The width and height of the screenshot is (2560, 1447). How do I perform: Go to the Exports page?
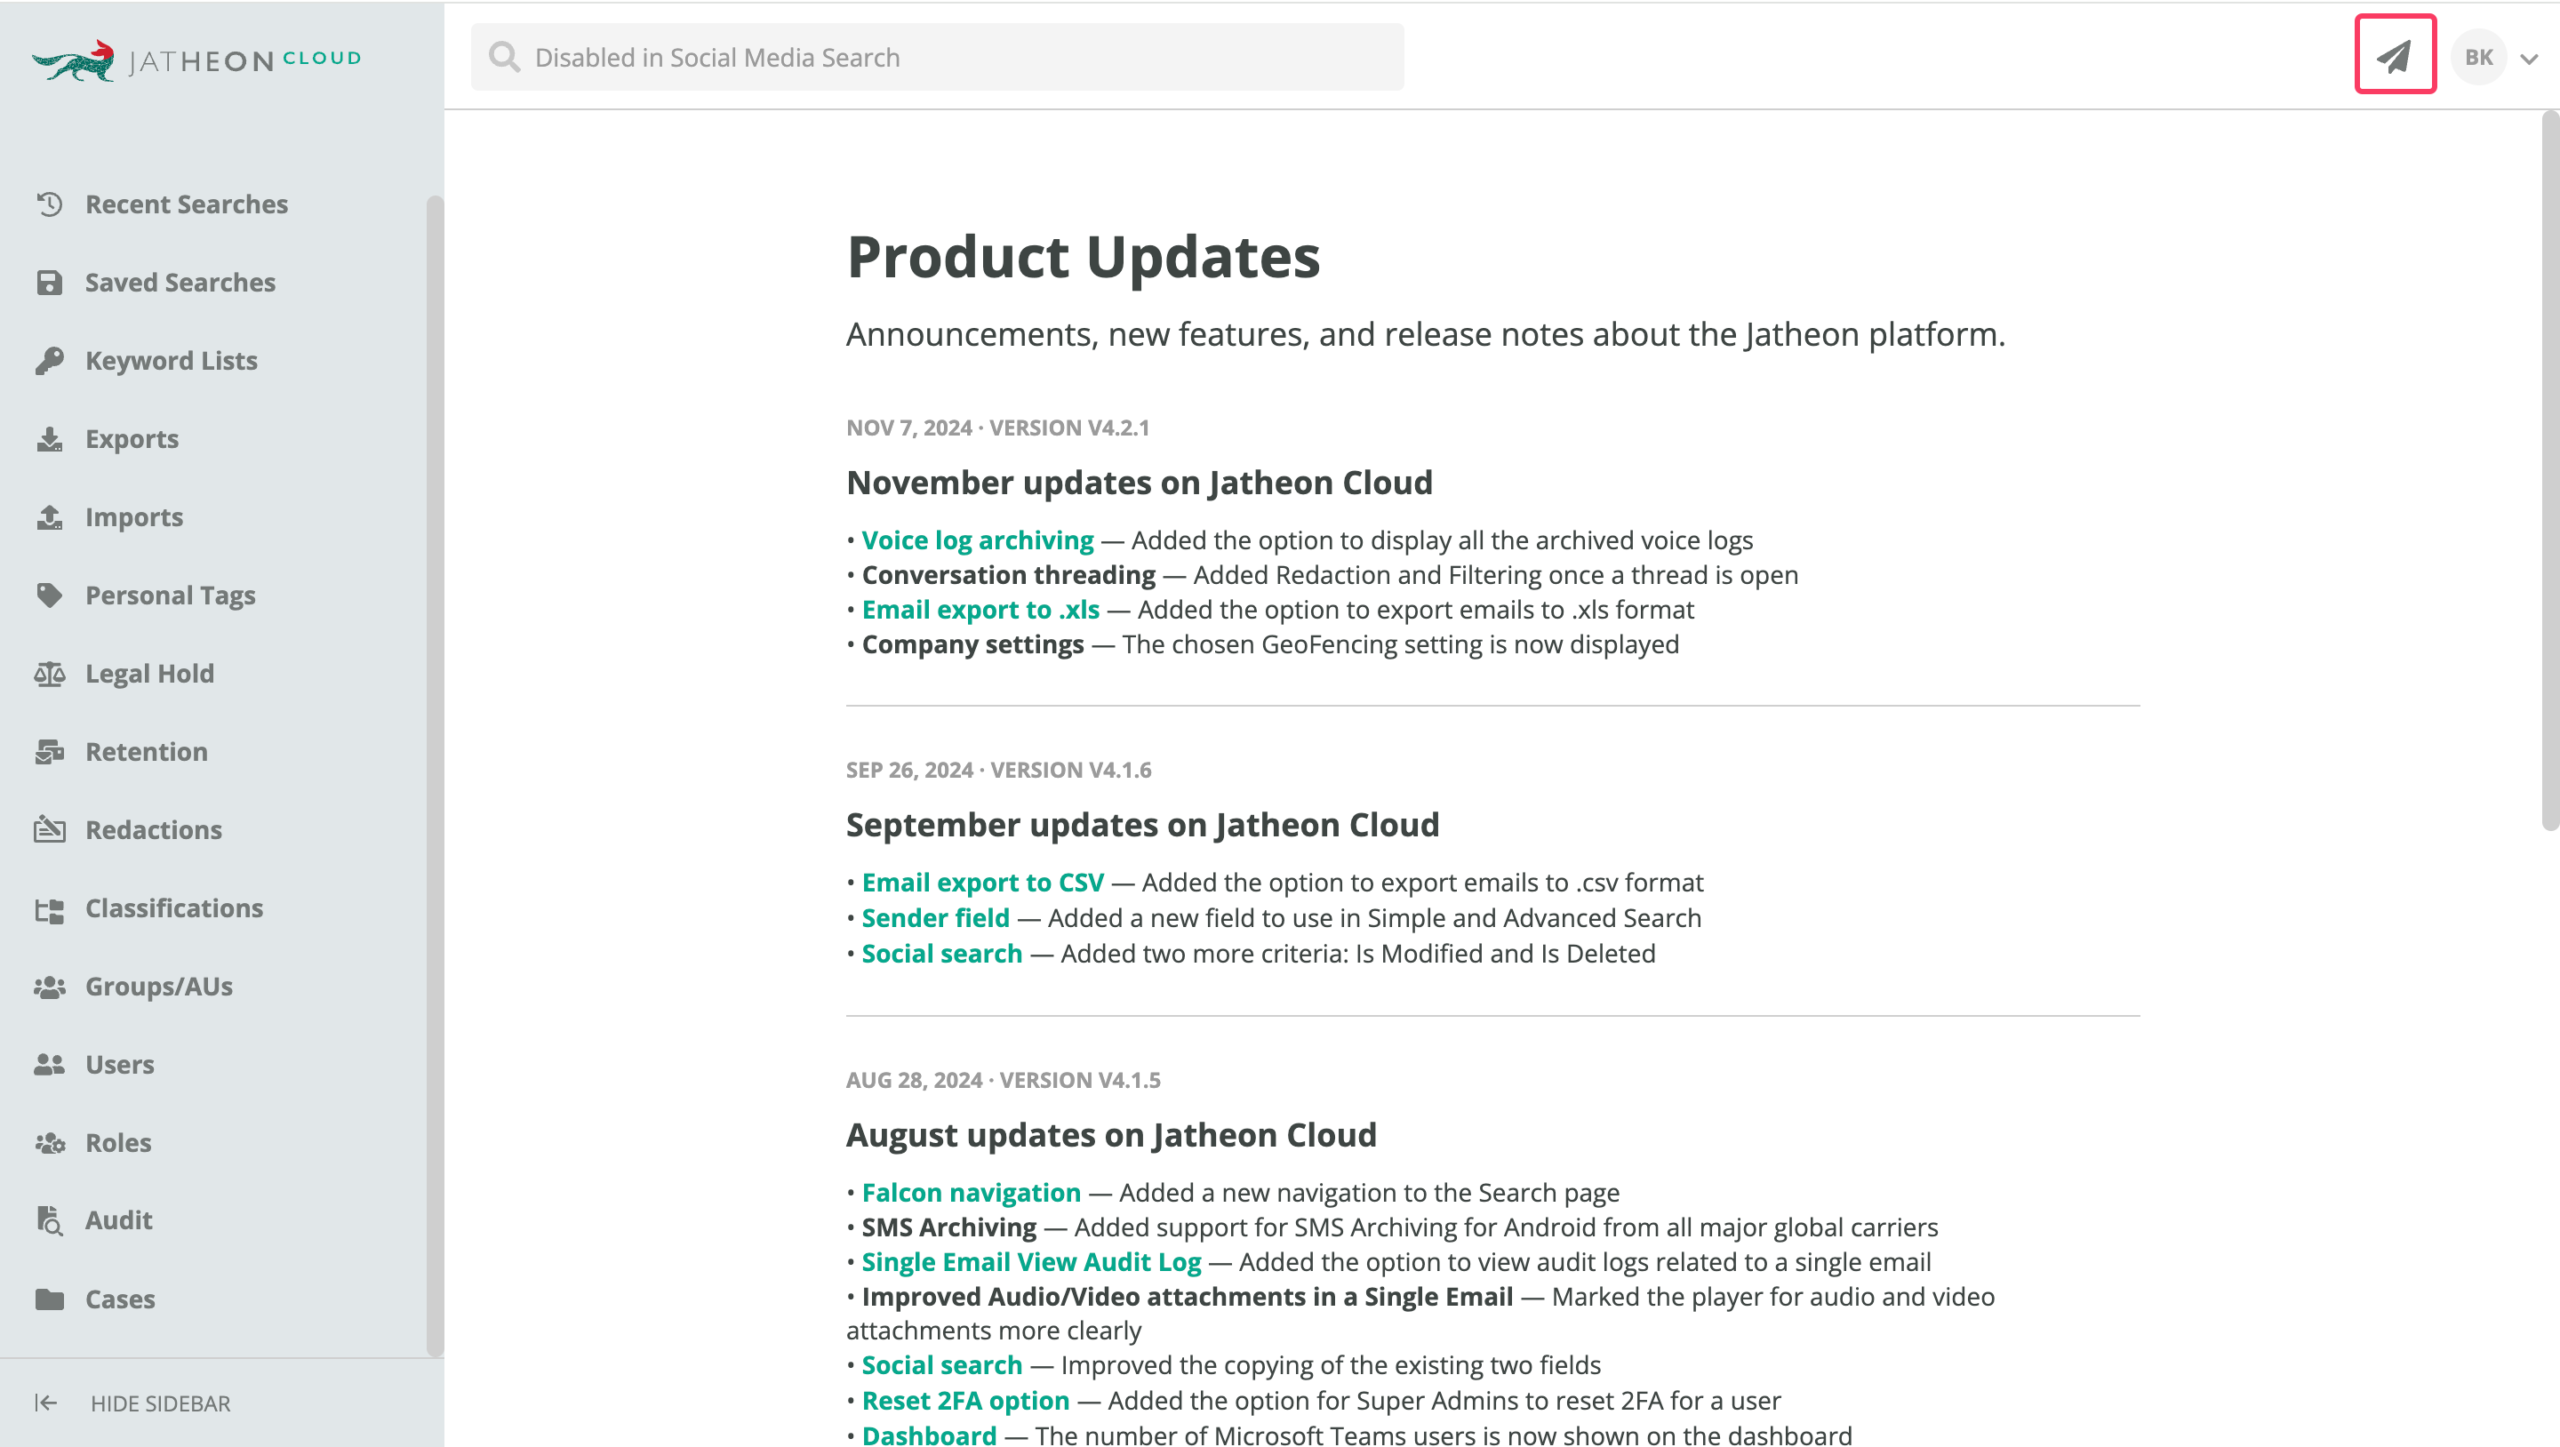click(x=131, y=439)
